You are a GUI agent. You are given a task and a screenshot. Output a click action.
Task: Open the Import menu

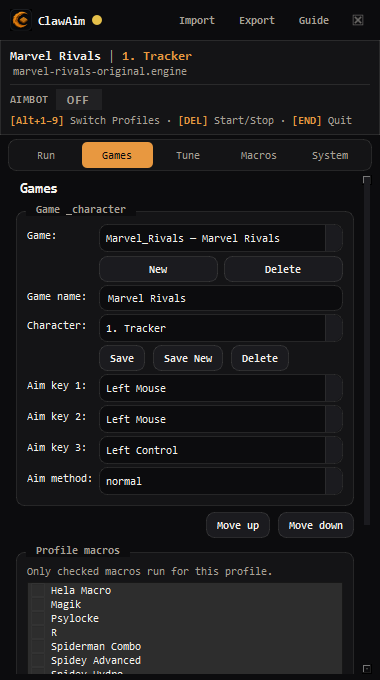(x=197, y=20)
